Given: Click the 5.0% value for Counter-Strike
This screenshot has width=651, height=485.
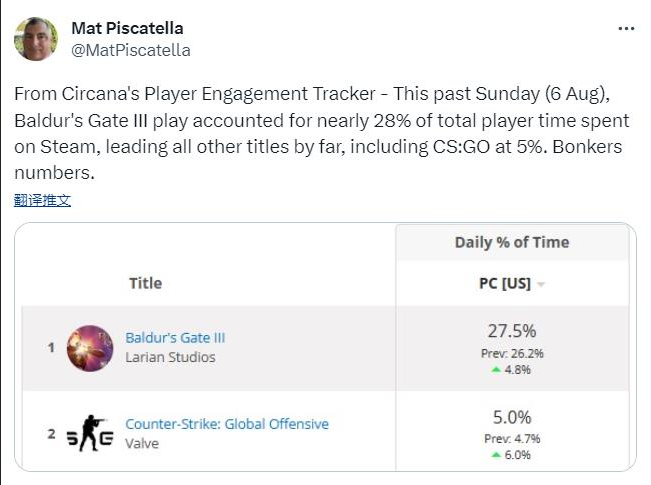Looking at the screenshot, I should [x=511, y=417].
